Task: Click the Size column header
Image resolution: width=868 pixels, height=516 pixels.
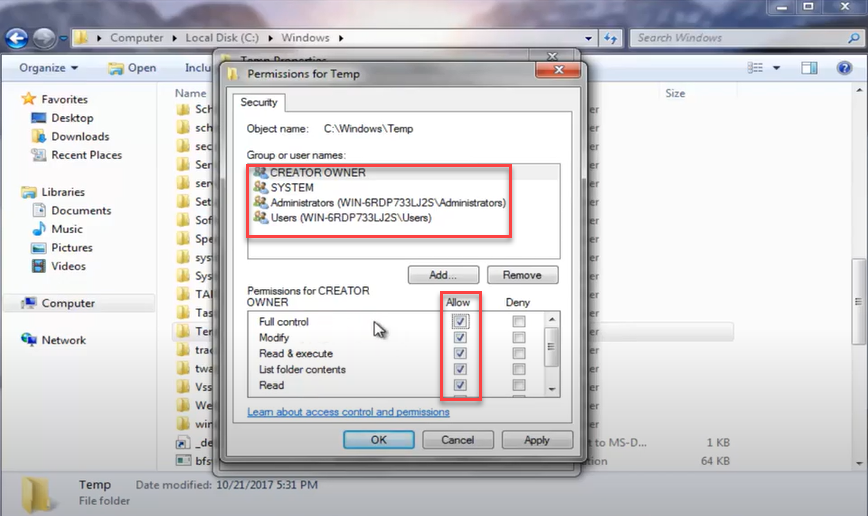Action: (675, 93)
